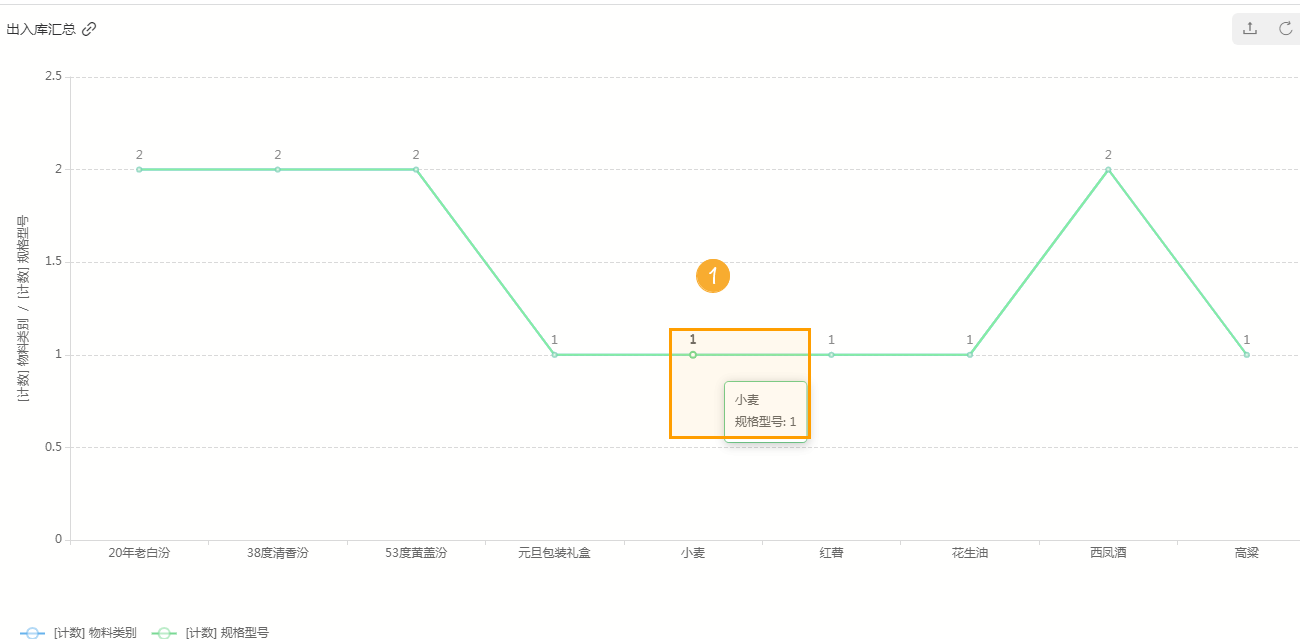Click the 小麦 tooltip box

tap(766, 411)
